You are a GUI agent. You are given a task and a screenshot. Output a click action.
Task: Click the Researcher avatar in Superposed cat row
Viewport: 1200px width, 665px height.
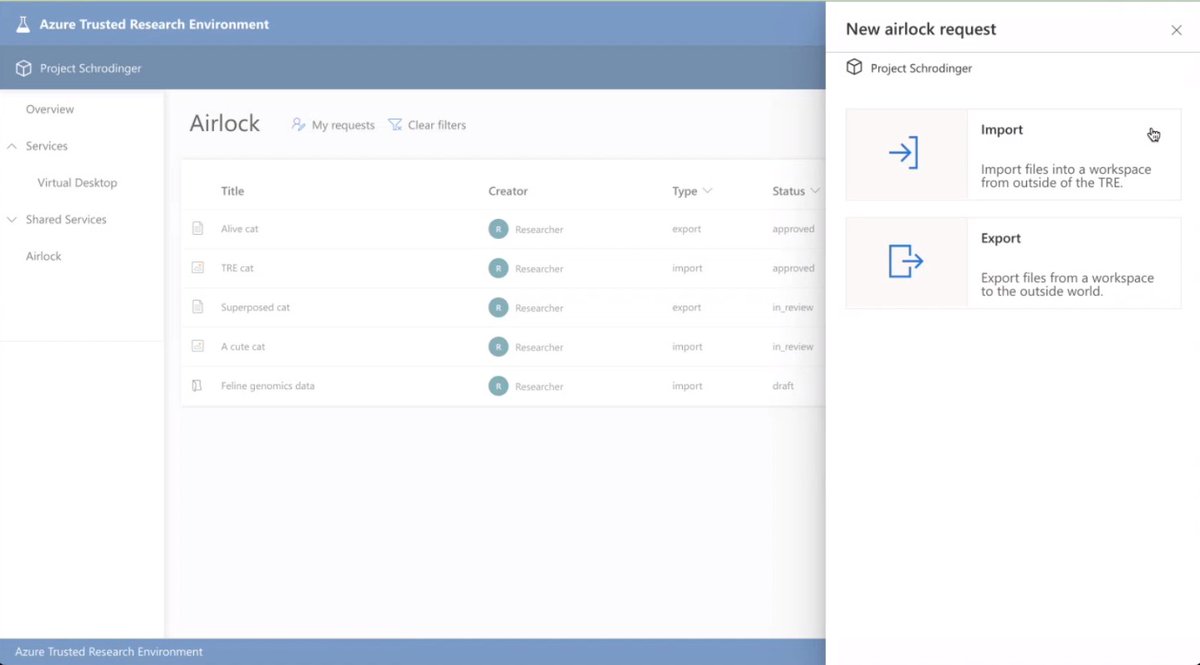(x=498, y=307)
